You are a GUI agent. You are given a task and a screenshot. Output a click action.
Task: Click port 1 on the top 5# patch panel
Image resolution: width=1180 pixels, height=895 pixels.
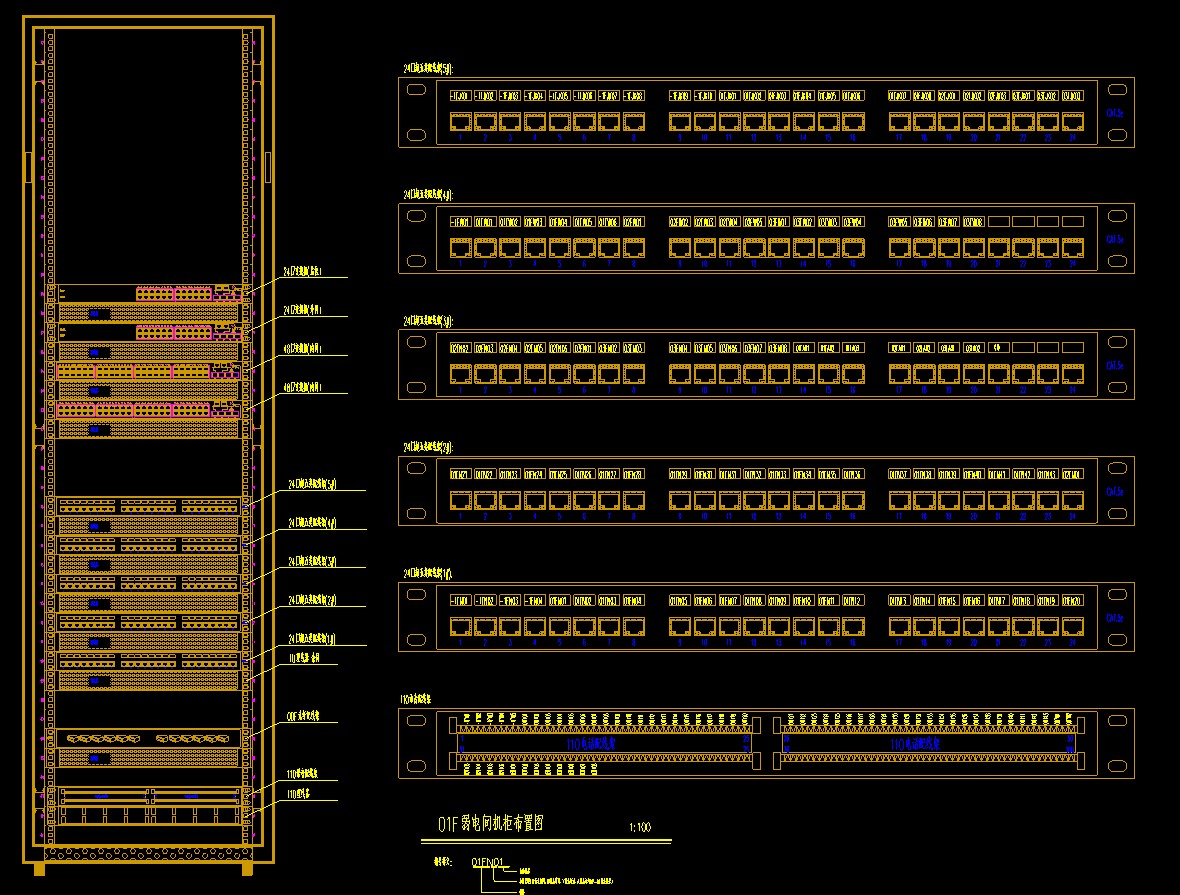point(461,122)
